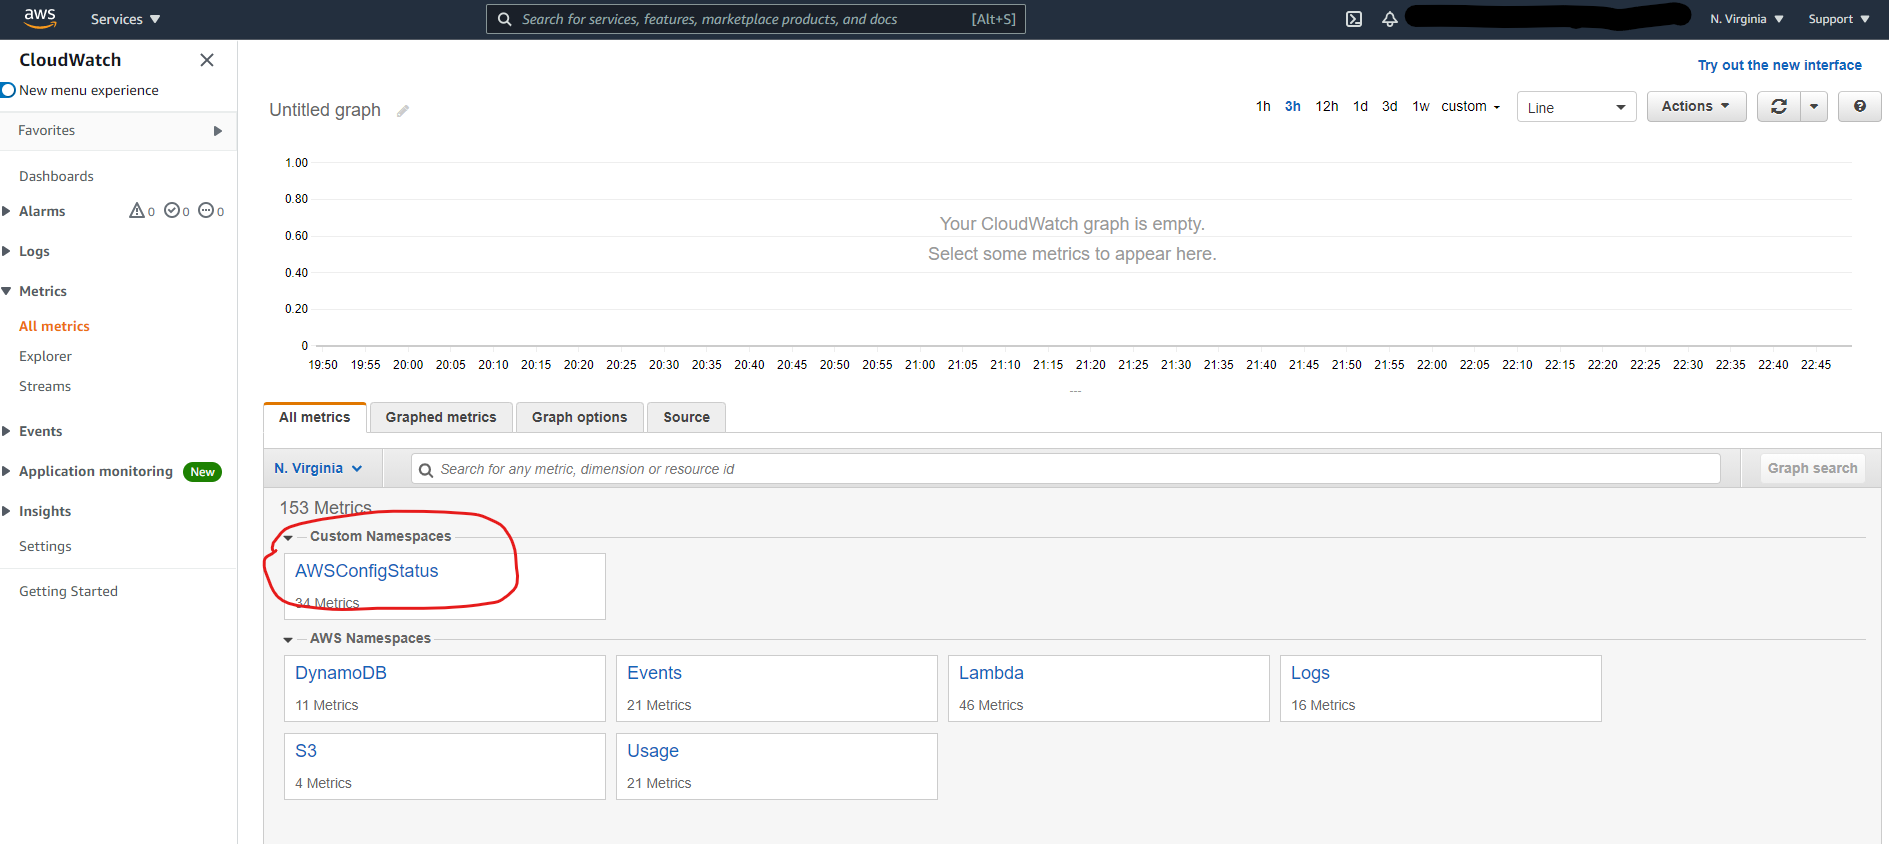1889x844 pixels.
Task: Open the notifications bell icon
Action: click(x=1390, y=19)
